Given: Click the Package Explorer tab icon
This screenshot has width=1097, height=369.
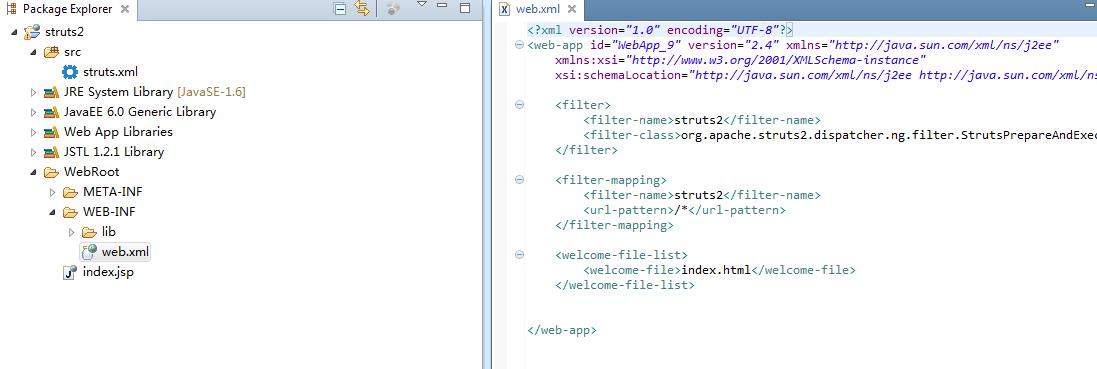Looking at the screenshot, I should click(12, 9).
